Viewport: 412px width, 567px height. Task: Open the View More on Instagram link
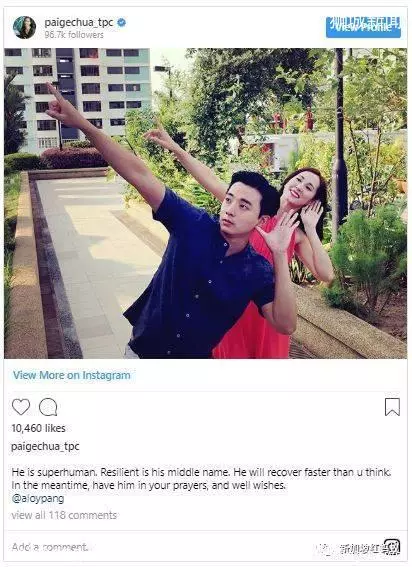click(72, 375)
